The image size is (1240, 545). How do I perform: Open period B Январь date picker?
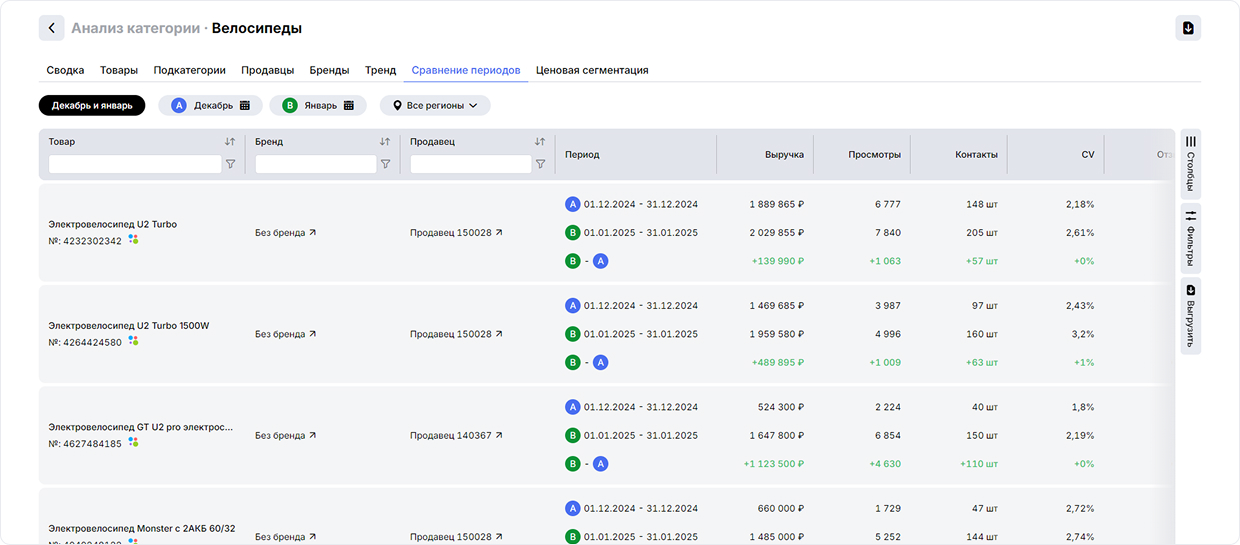318,105
